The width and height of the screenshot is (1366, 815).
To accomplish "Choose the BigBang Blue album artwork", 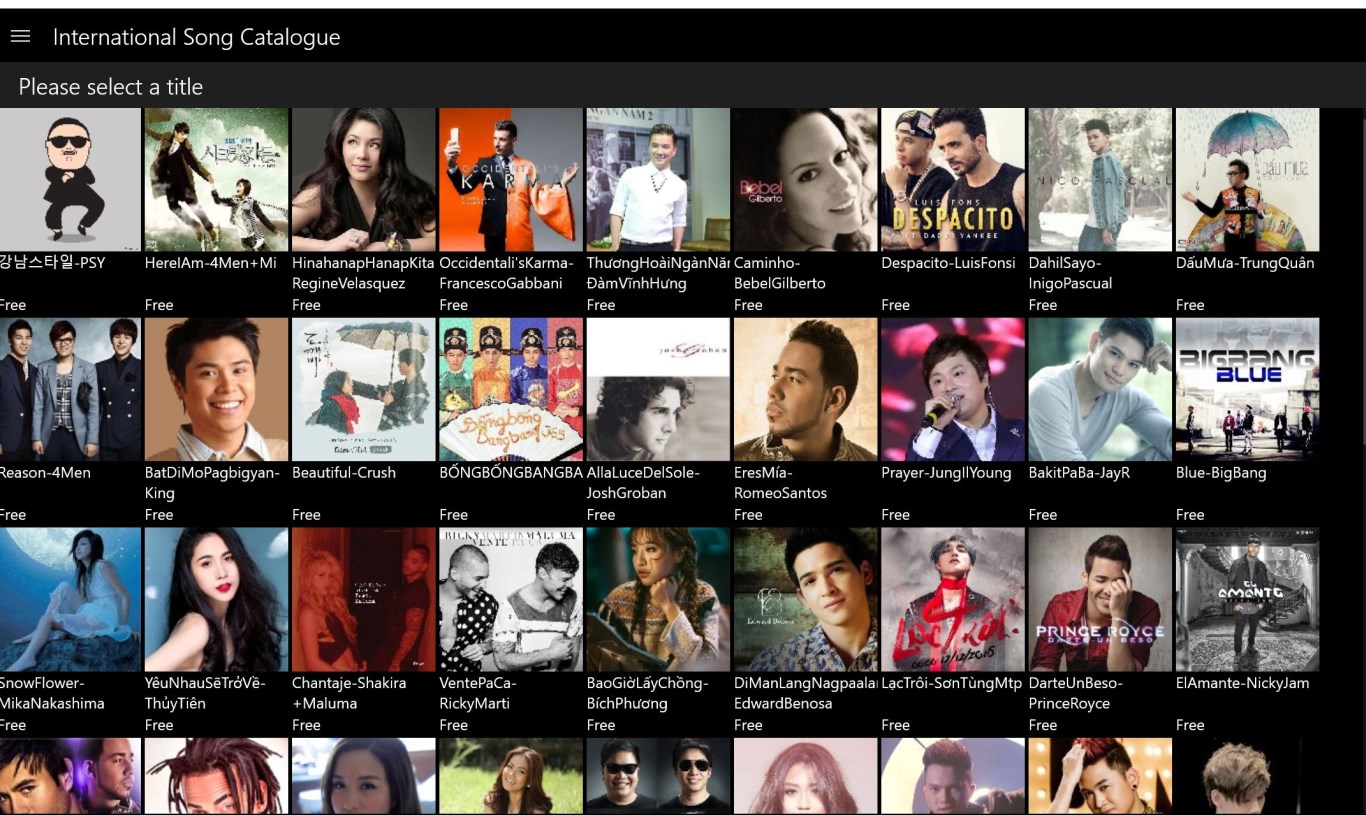I will 1247,389.
